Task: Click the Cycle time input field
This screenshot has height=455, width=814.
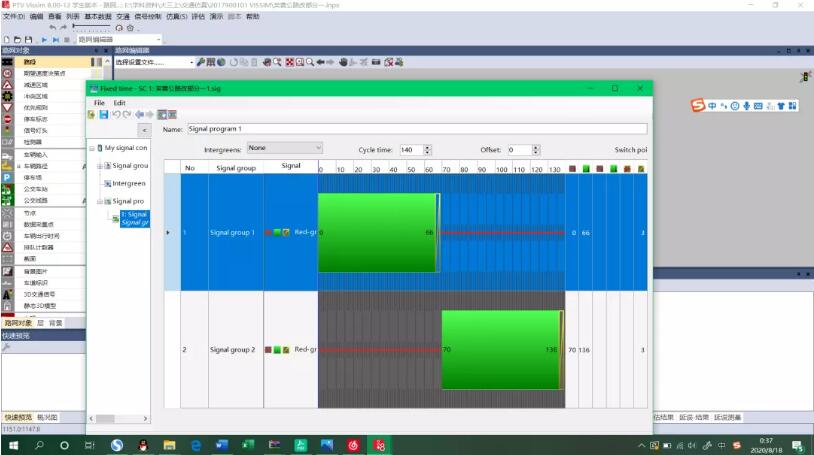Action: tap(411, 150)
